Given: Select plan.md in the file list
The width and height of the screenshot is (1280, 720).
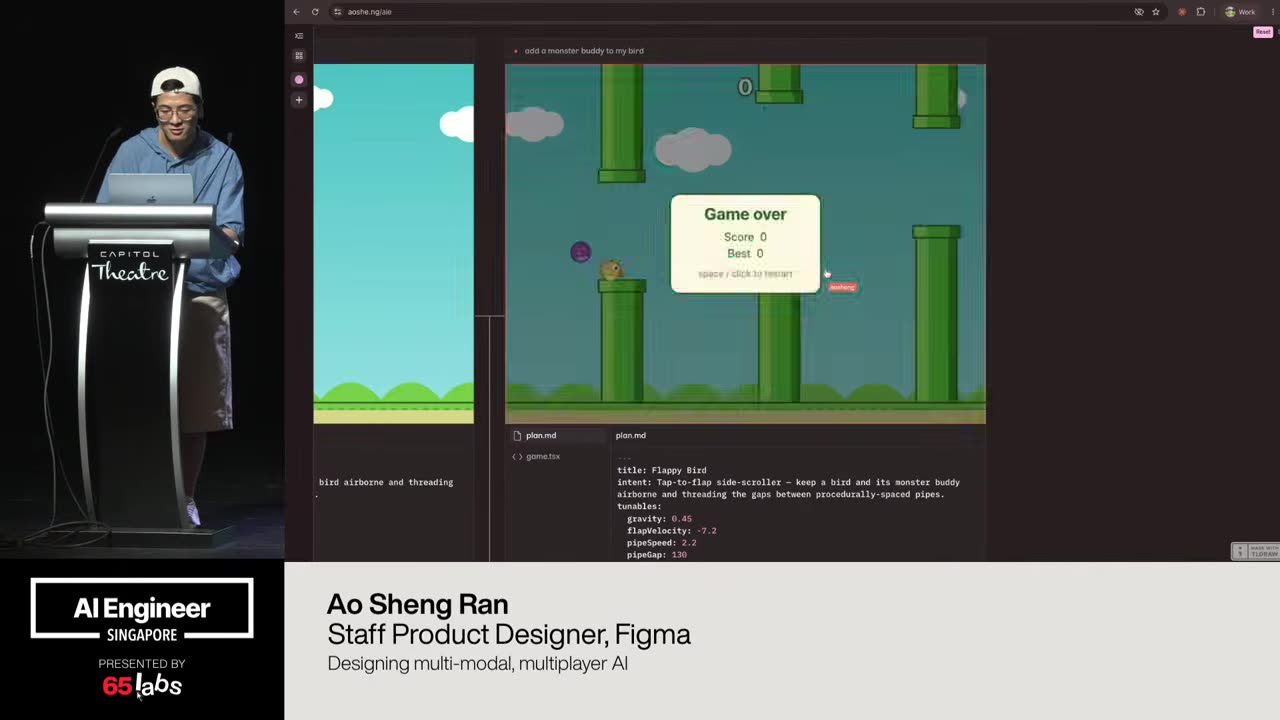Looking at the screenshot, I should pyautogui.click(x=556, y=435).
